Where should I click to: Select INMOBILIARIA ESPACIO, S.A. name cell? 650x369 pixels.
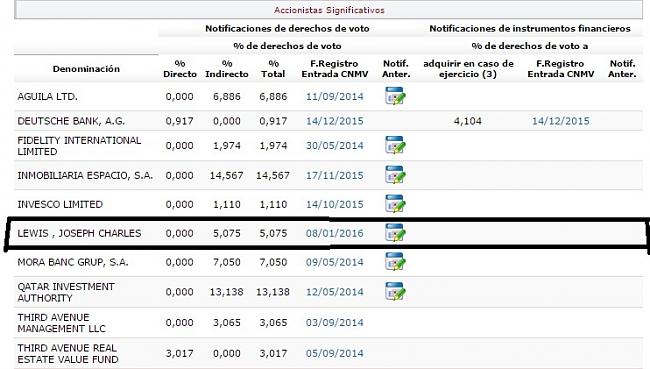(x=85, y=175)
